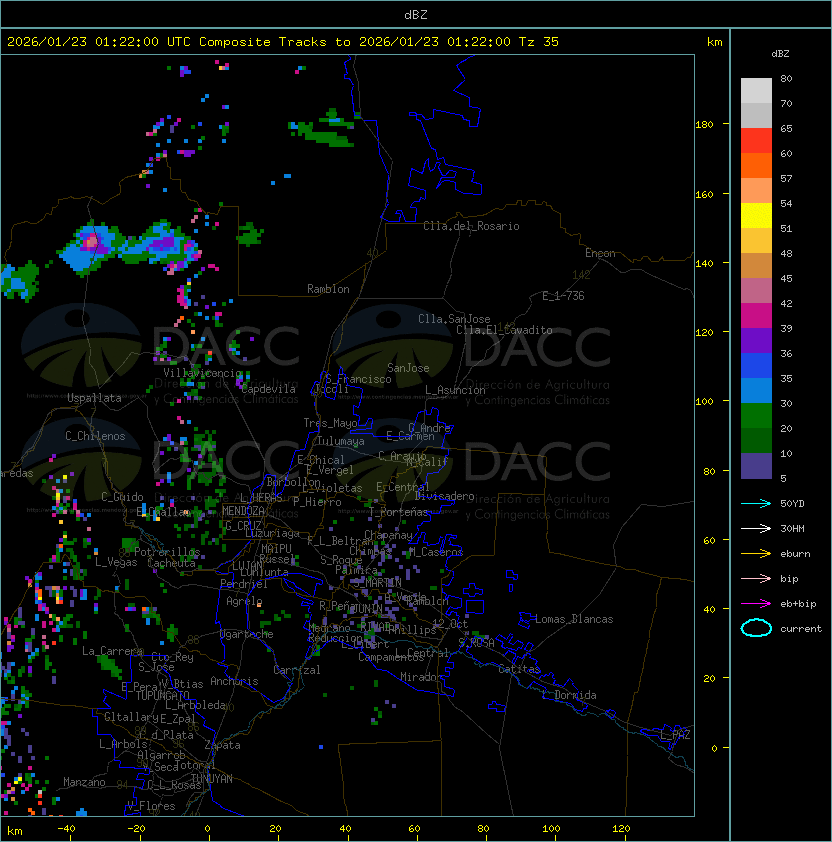The image size is (832, 842).
Task: Pick the red 60-65 dBZ color band
Action: coord(756,141)
